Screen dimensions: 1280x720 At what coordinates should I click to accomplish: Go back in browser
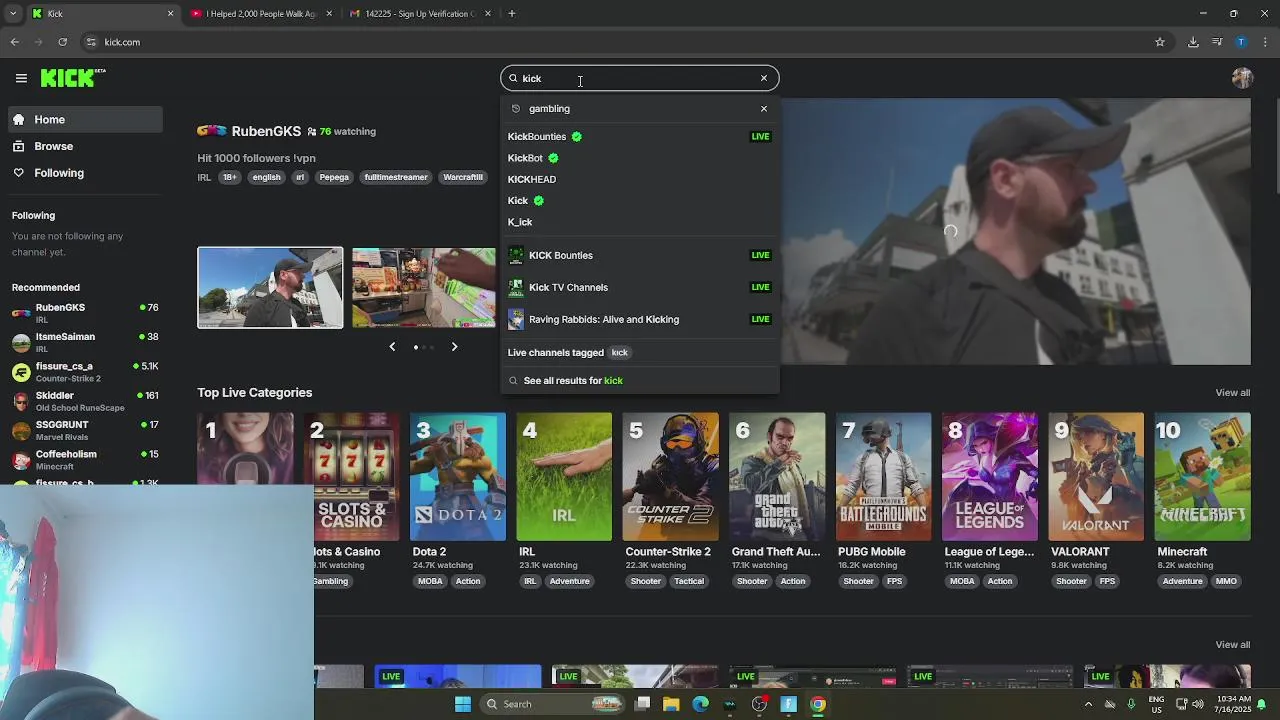point(15,42)
